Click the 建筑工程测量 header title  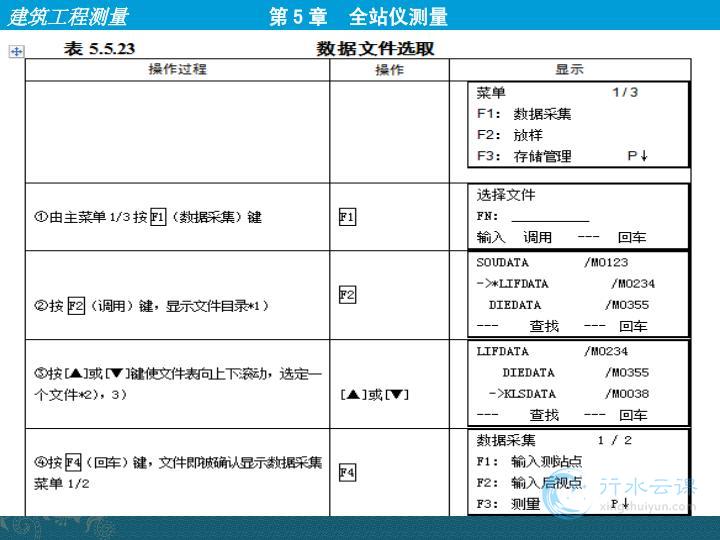[x=68, y=17]
